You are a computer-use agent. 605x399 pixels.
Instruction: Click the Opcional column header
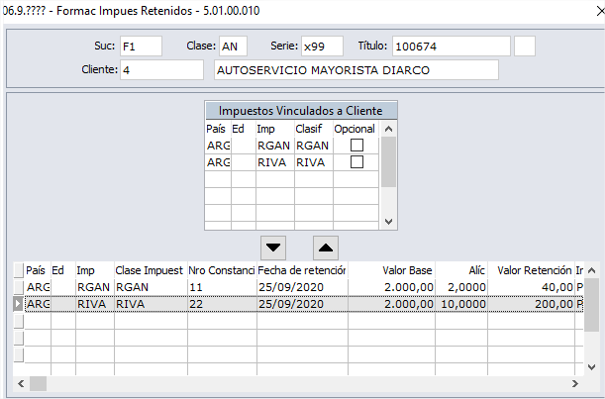pyautogui.click(x=355, y=128)
